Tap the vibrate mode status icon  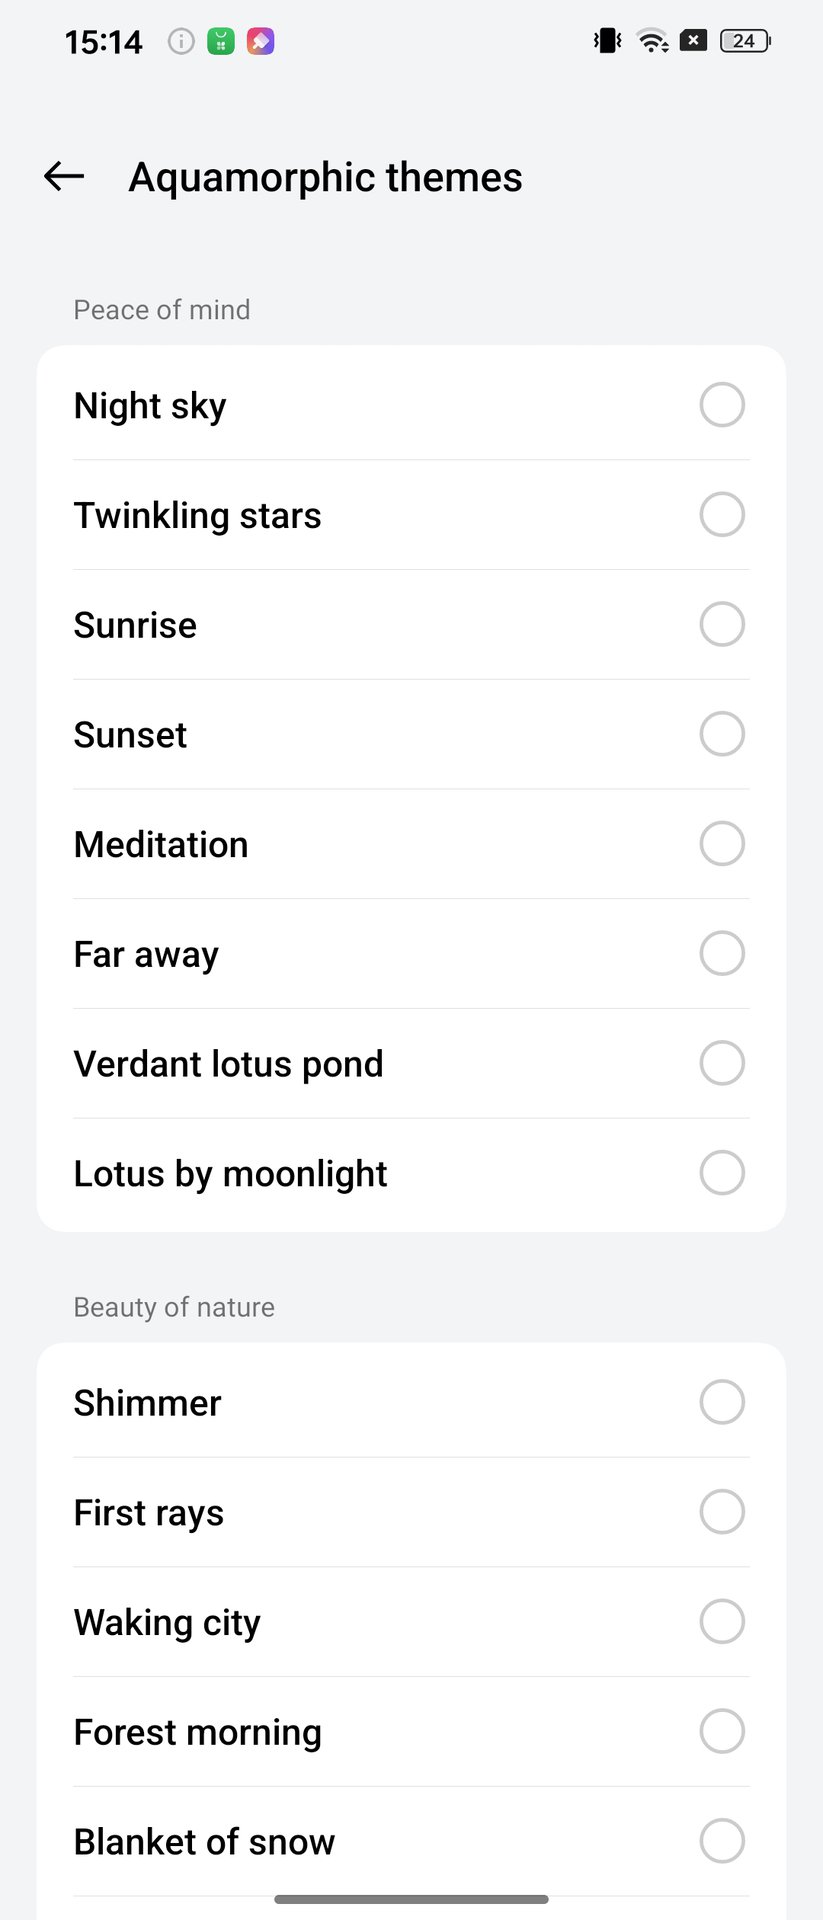click(607, 41)
